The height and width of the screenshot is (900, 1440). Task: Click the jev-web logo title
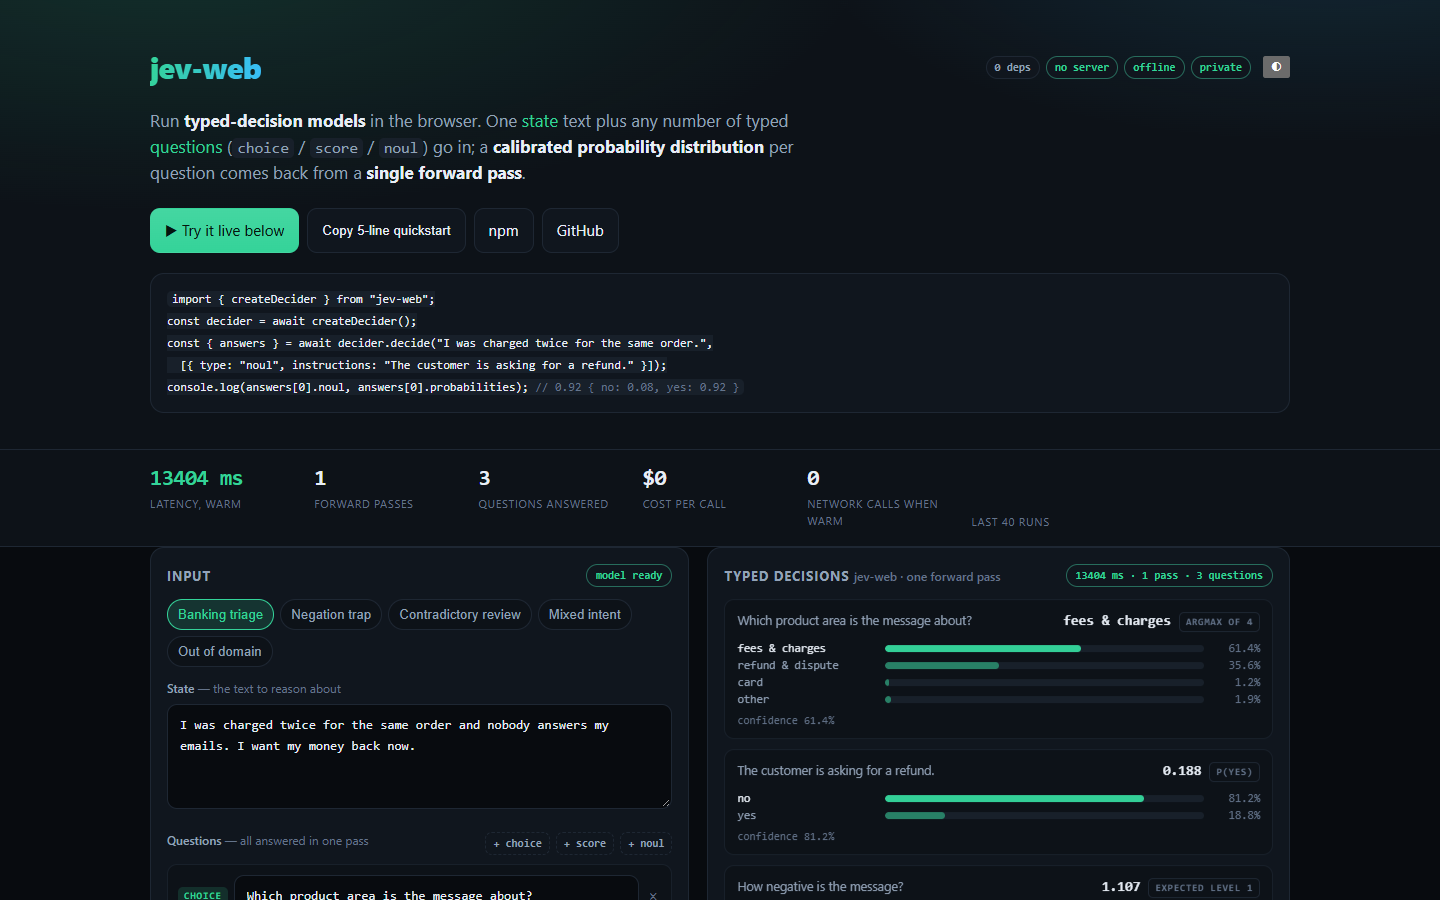205,69
